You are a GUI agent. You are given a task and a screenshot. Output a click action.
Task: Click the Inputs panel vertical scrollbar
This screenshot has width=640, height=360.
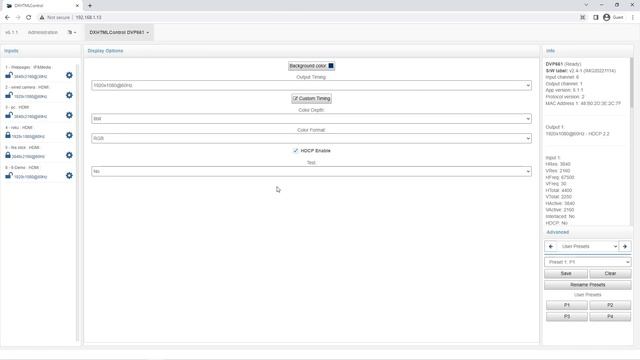point(78,202)
